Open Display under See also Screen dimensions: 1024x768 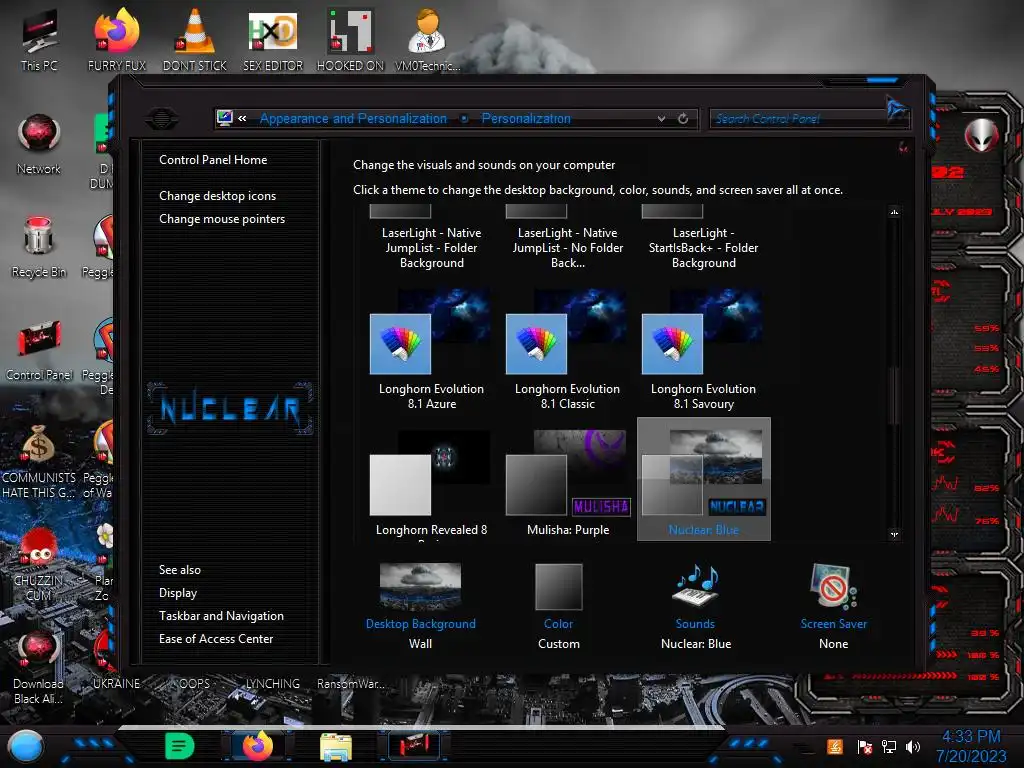coord(178,593)
